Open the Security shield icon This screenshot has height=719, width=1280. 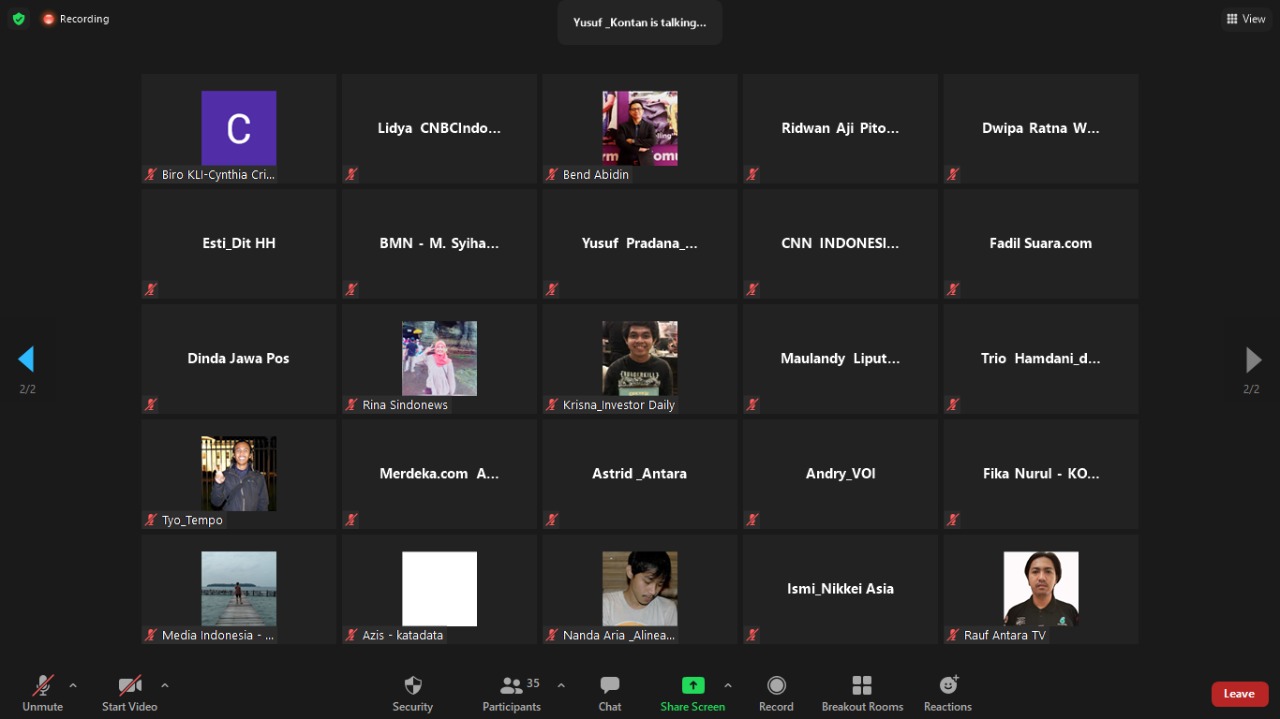coord(412,686)
